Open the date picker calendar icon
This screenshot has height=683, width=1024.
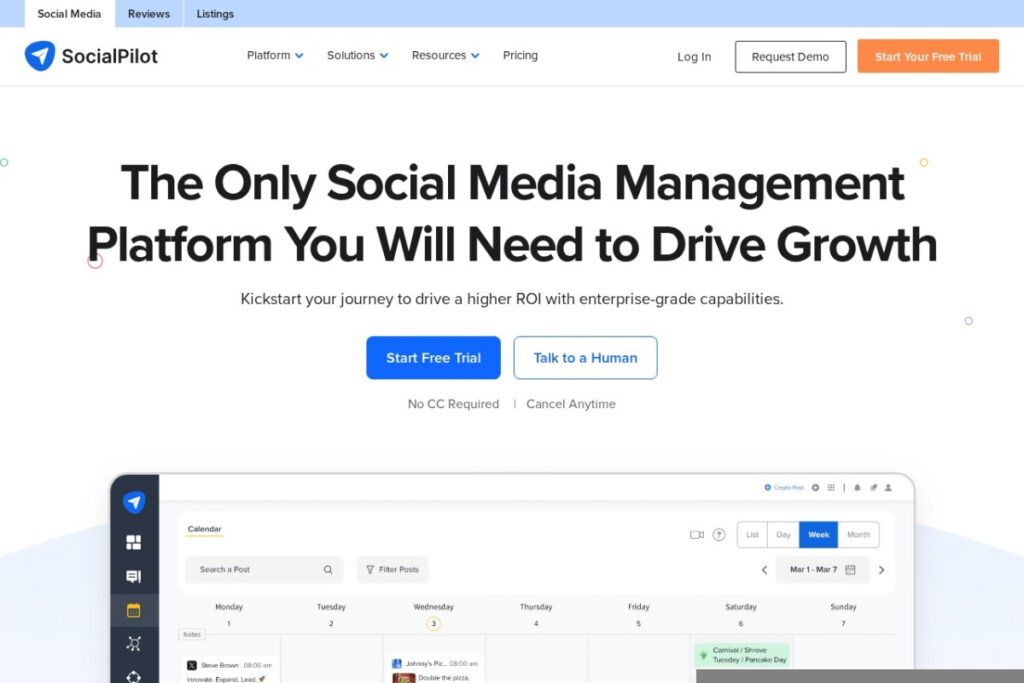point(850,569)
